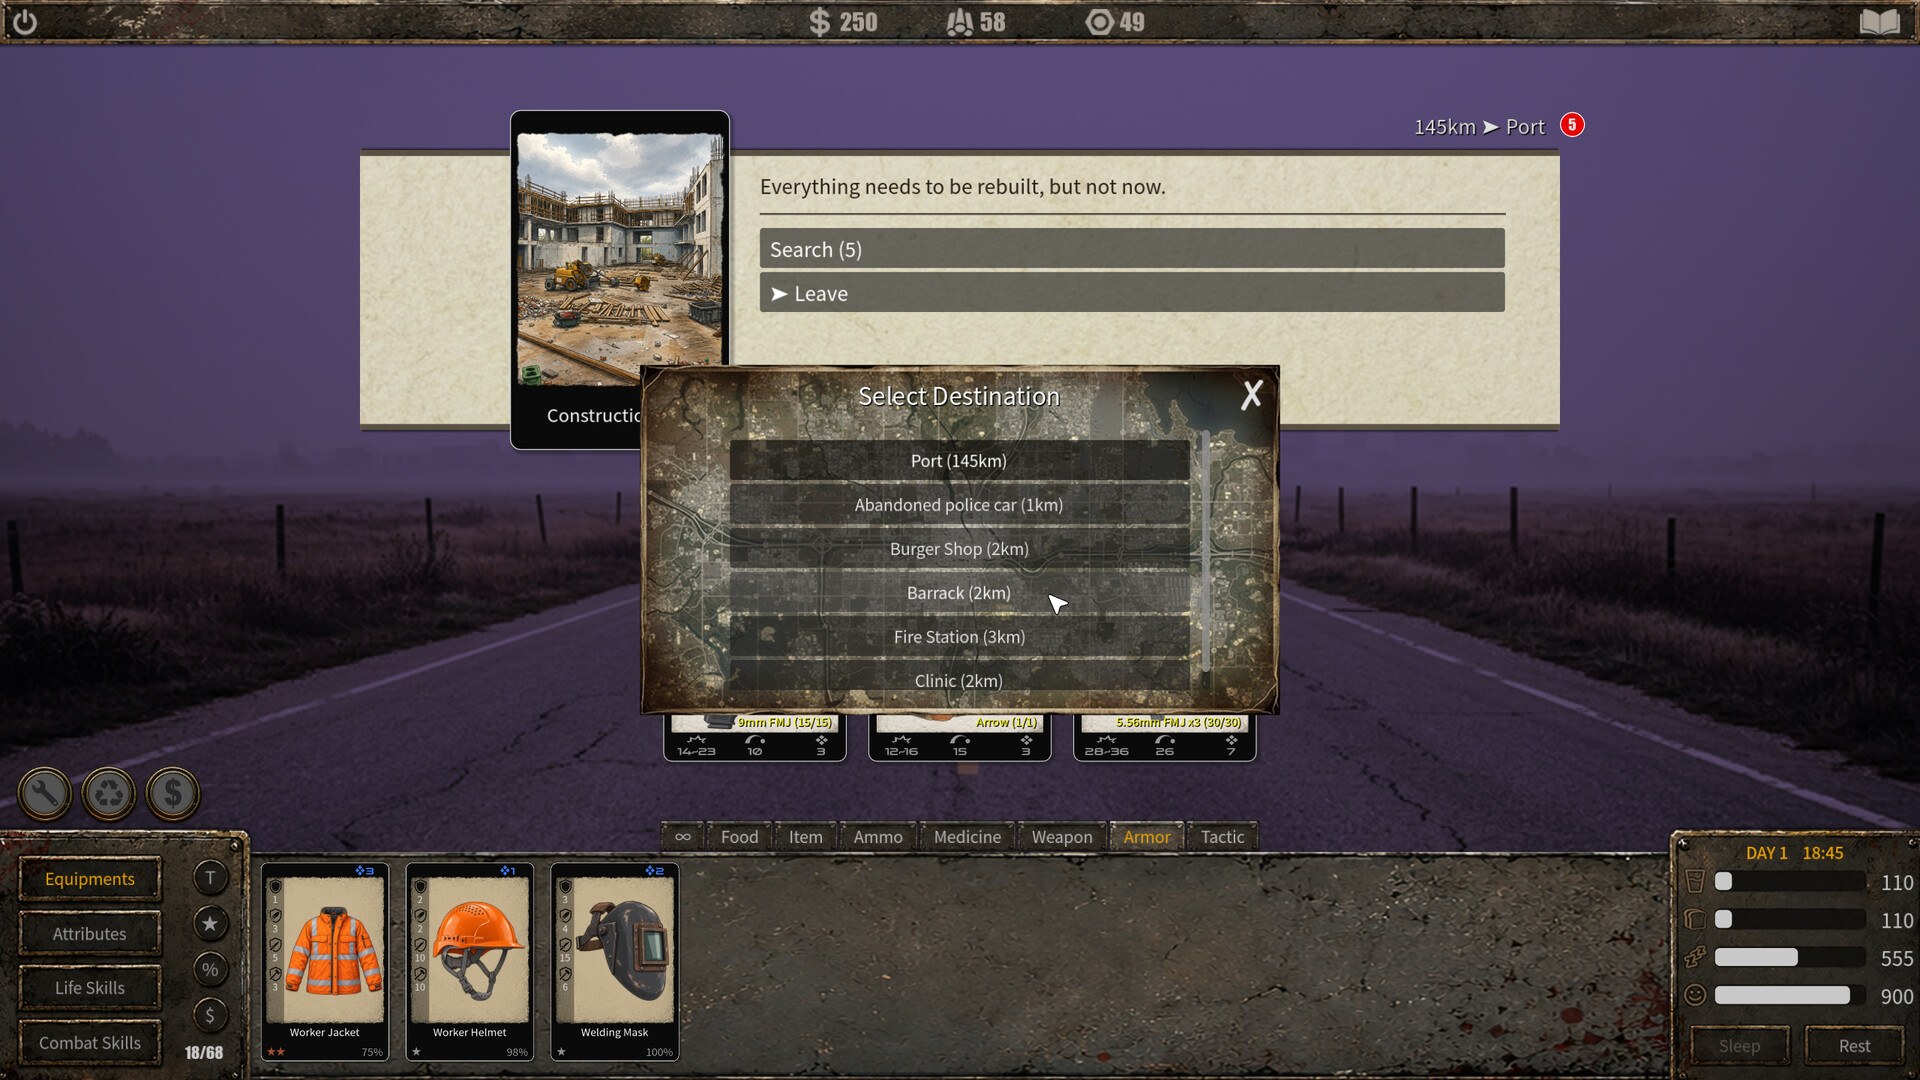Switch to the Food tab

(x=739, y=837)
